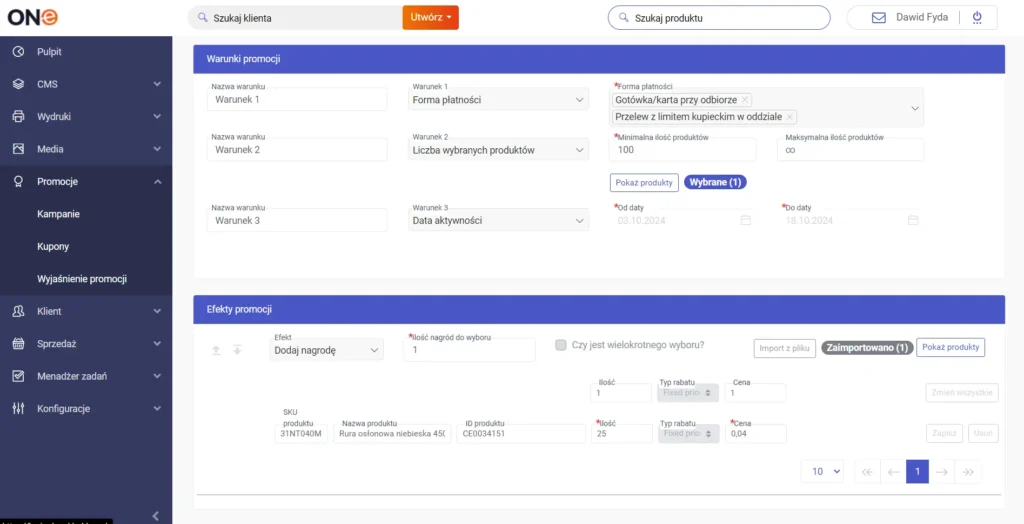Expand the 'Efekt' Dodaj nagrodę dropdown

327,350
